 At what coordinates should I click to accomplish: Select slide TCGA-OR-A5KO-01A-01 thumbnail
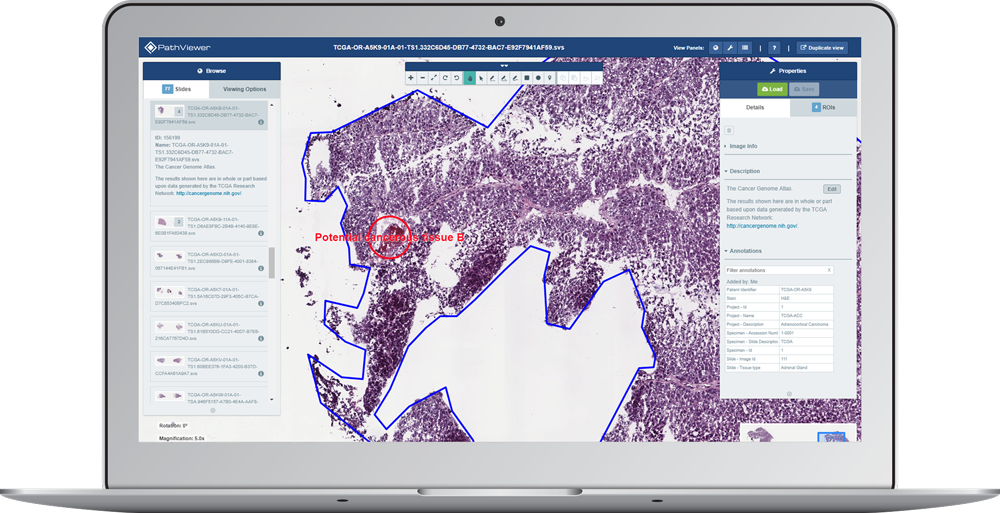pos(169,256)
